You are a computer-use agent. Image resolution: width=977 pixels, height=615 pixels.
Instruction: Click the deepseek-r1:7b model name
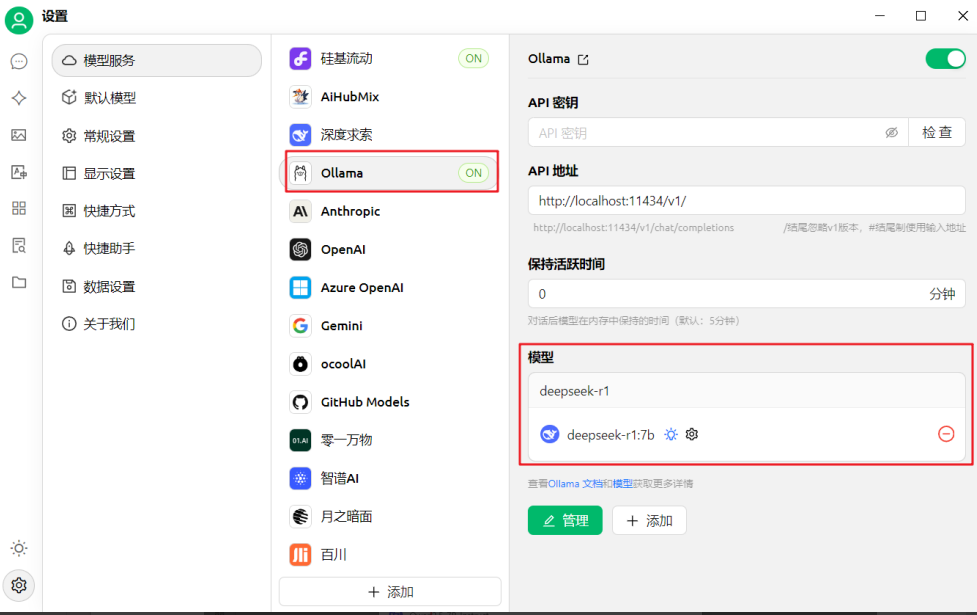pyautogui.click(x=611, y=435)
